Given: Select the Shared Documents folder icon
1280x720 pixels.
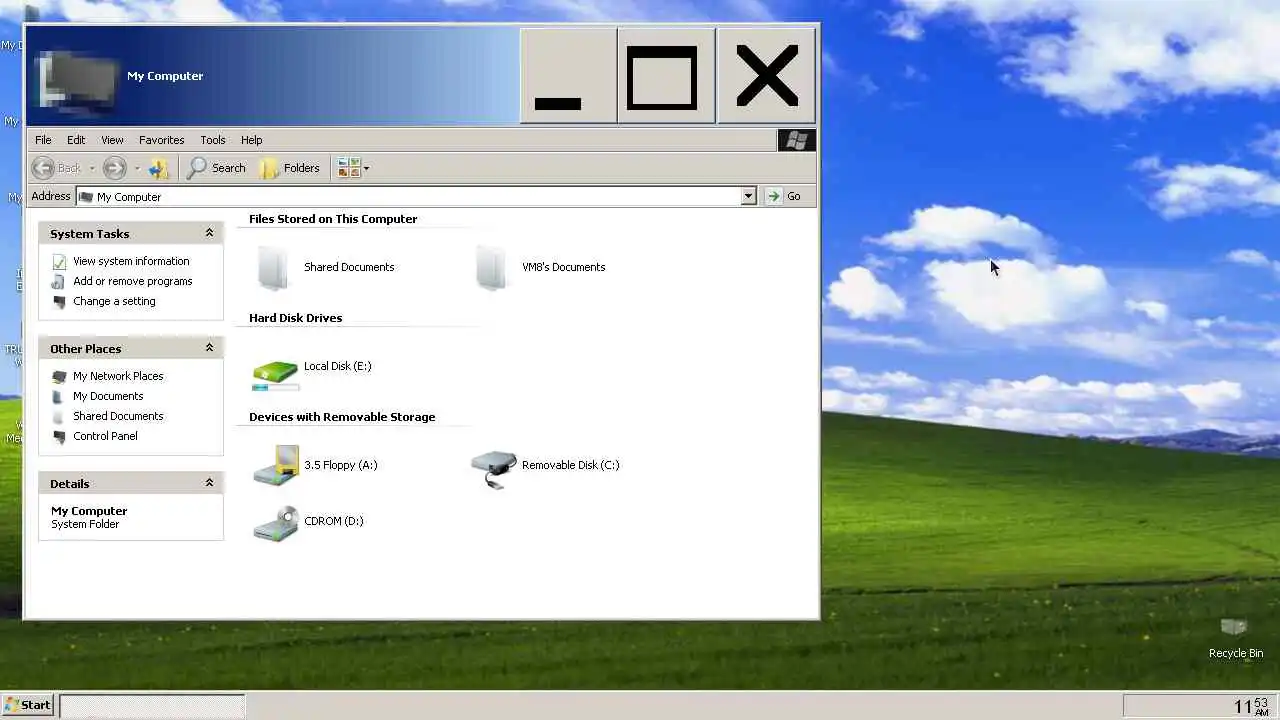Looking at the screenshot, I should coord(273,267).
